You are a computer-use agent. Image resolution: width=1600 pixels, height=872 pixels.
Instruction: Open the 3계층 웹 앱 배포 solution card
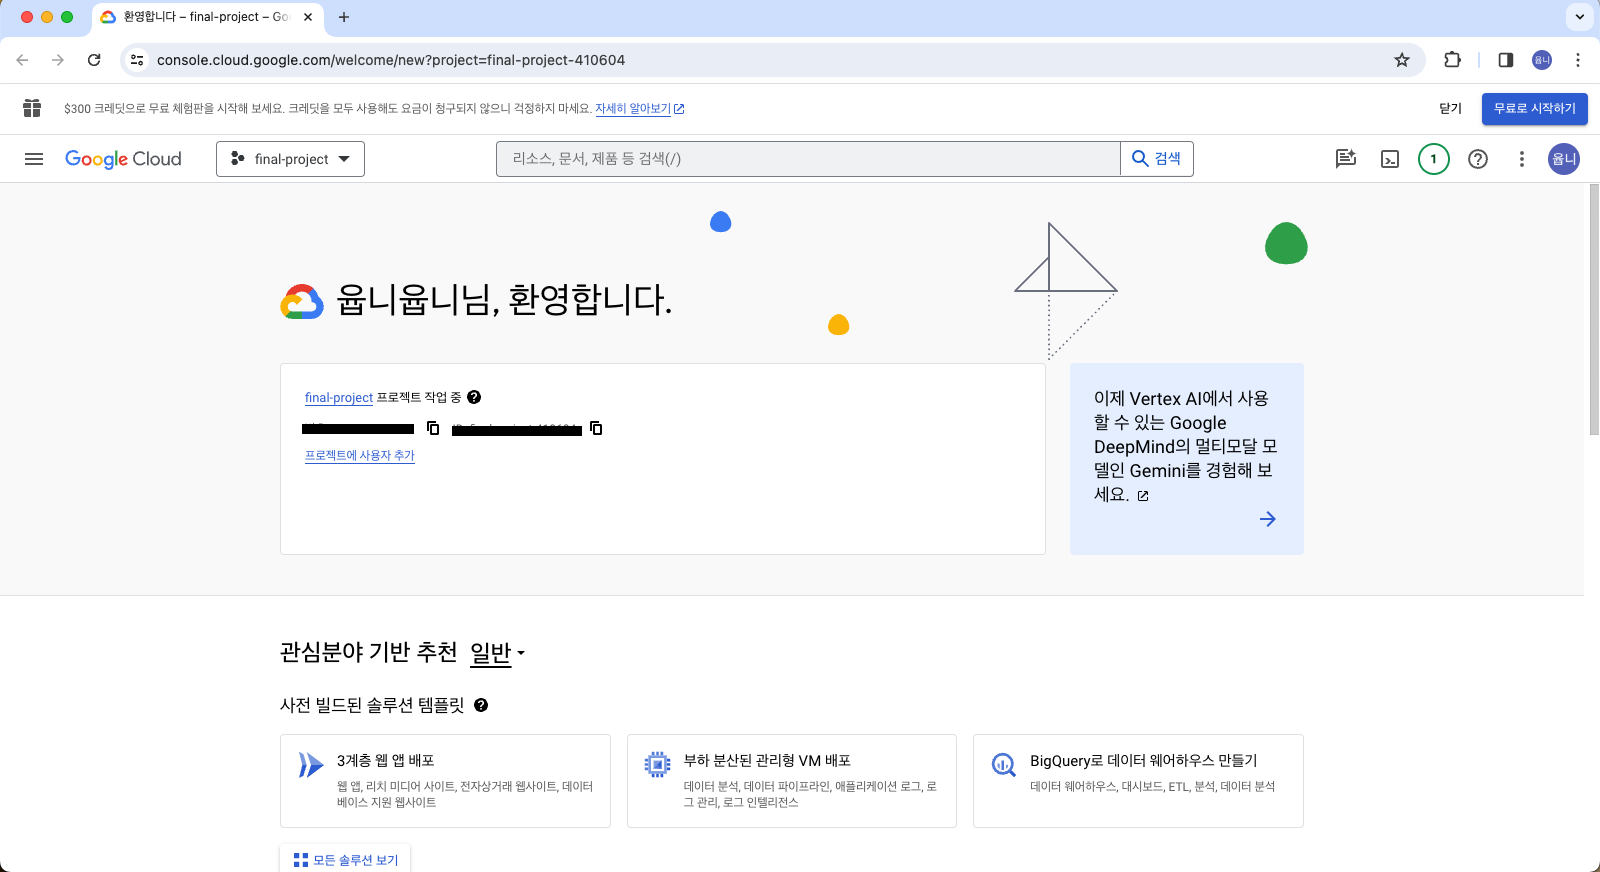(445, 781)
